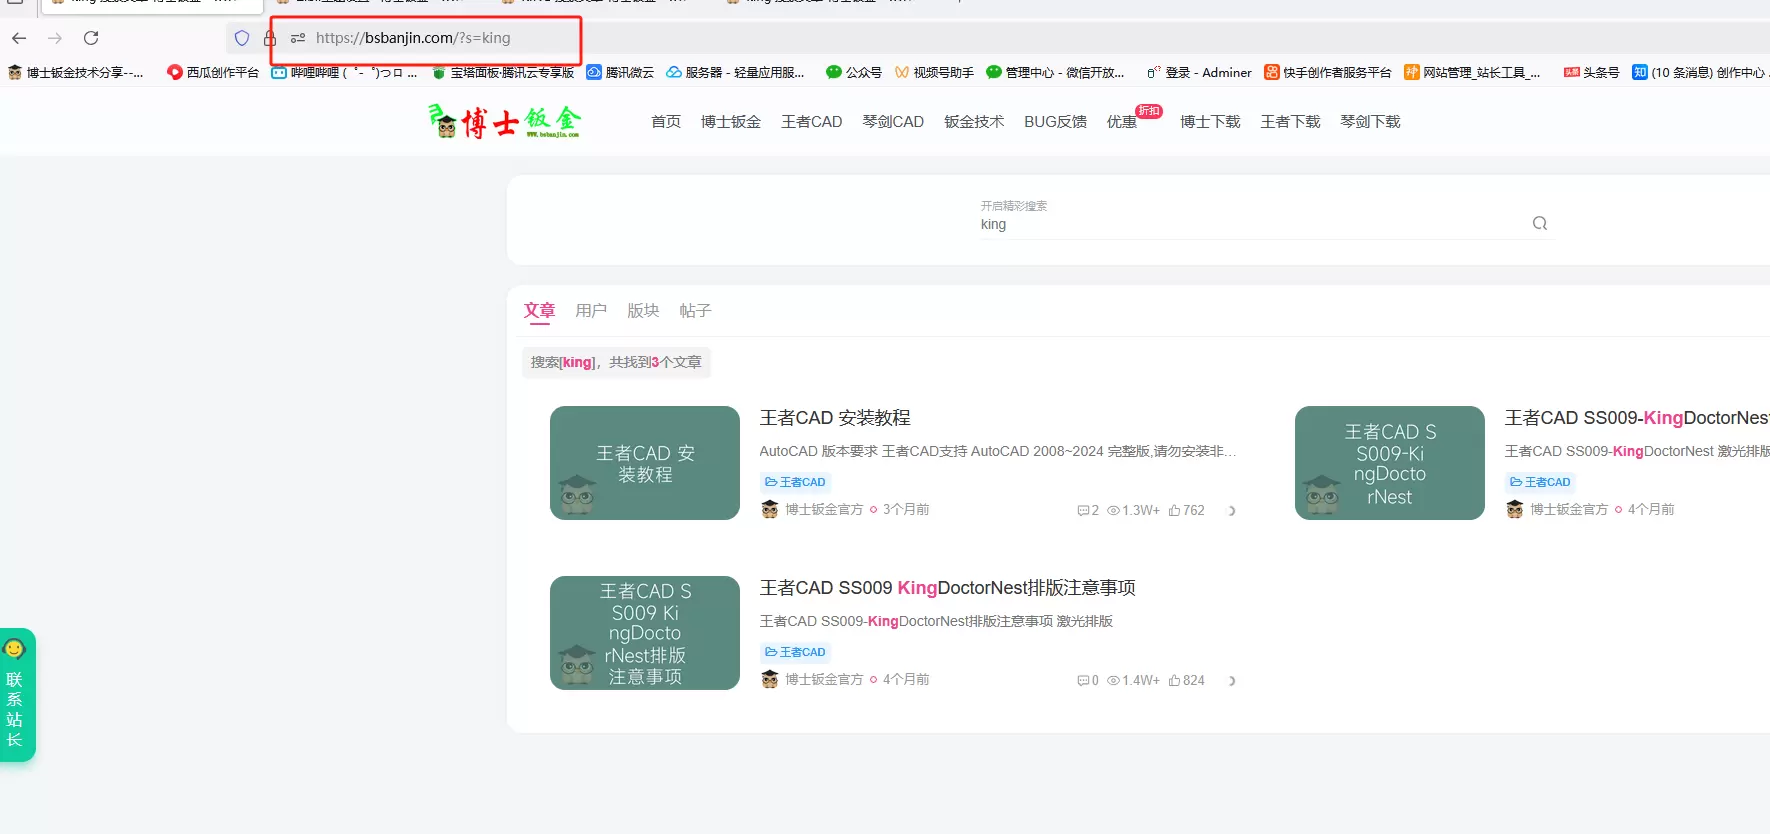Click the padlock site security icon
The image size is (1770, 834).
(x=269, y=38)
